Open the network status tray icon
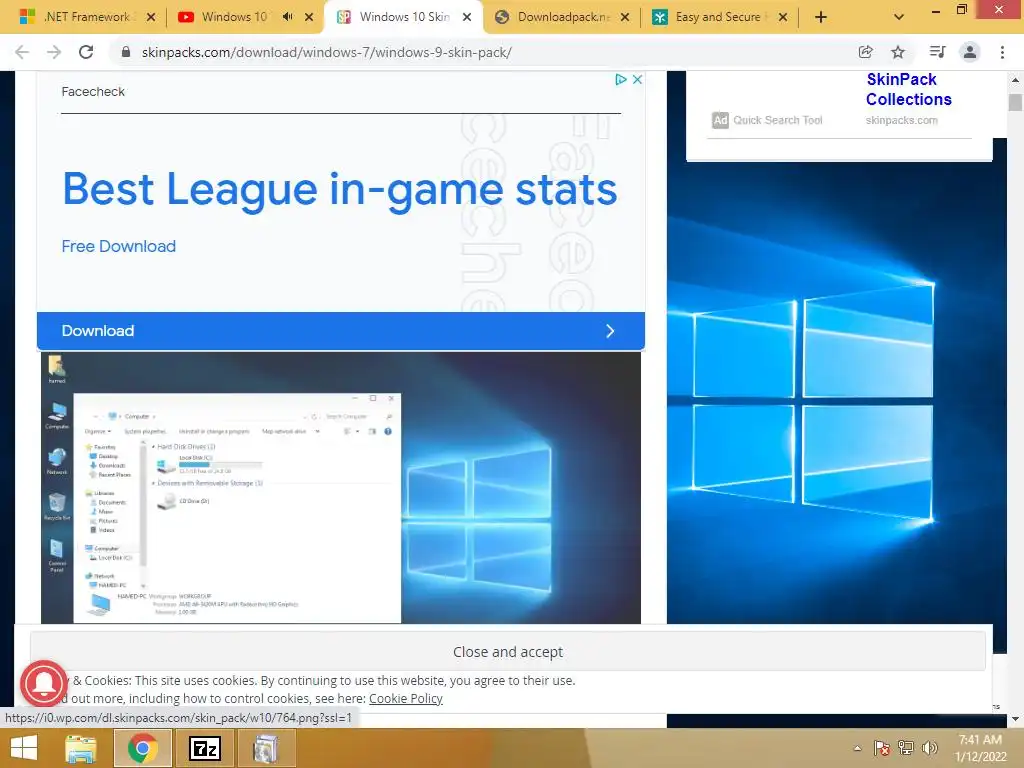The height and width of the screenshot is (768, 1024). (x=906, y=748)
